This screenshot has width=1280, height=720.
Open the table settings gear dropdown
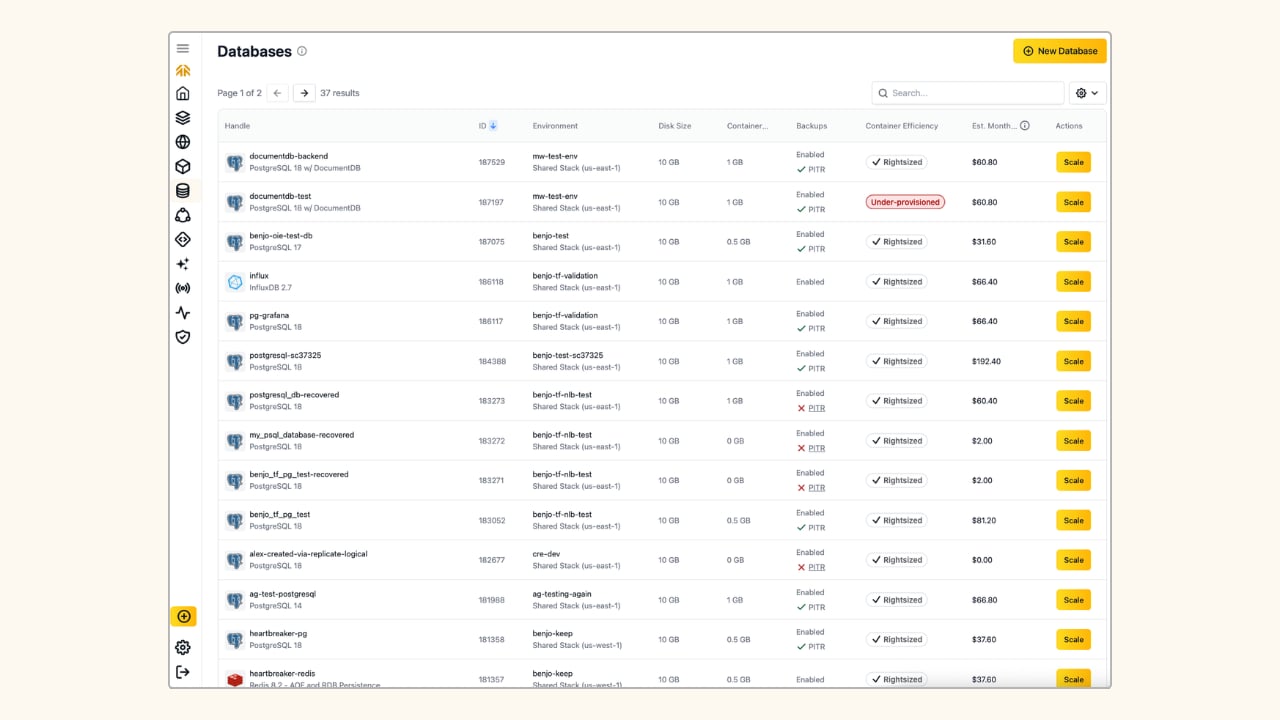(x=1087, y=93)
